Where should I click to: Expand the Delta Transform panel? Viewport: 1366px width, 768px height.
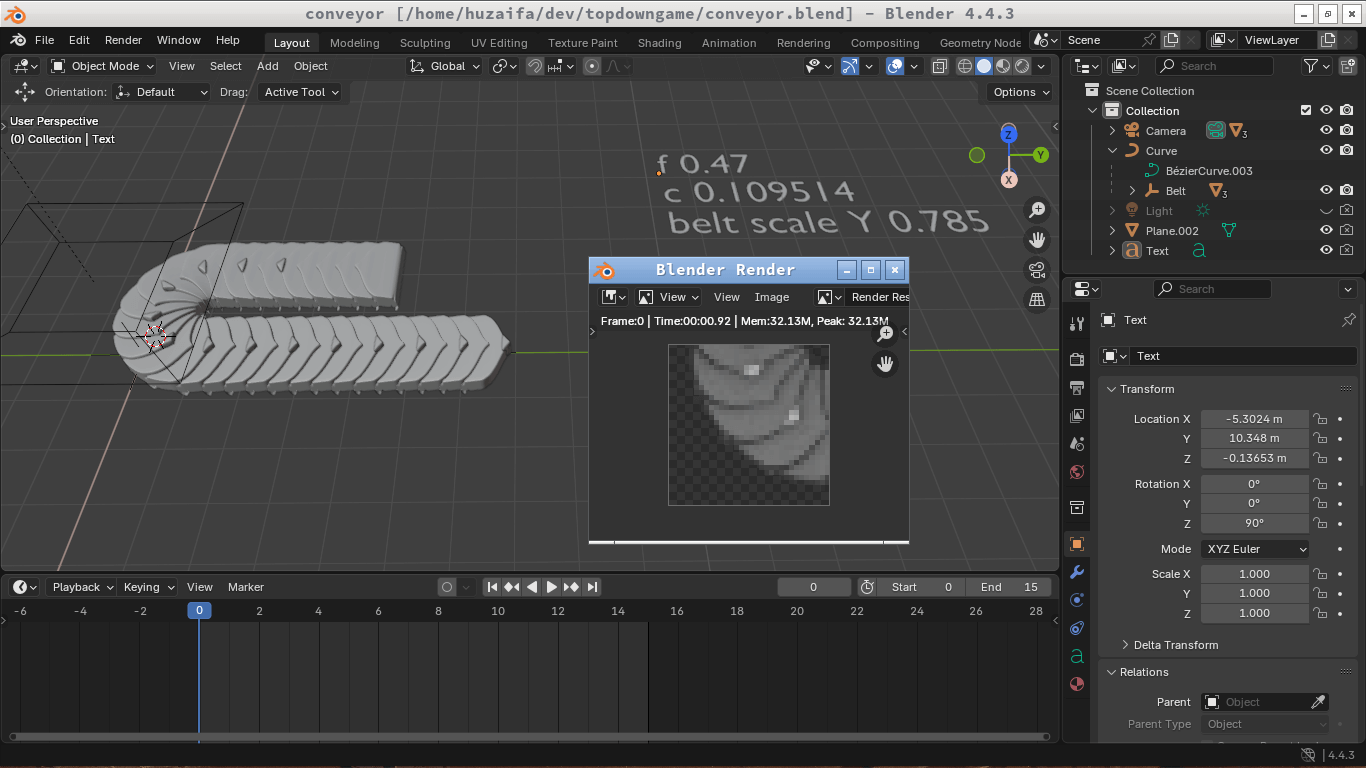tap(1175, 645)
